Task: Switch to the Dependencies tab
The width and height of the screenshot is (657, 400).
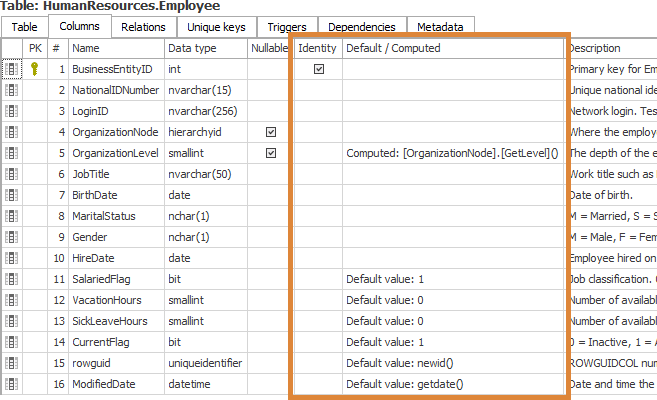Action: [x=361, y=27]
